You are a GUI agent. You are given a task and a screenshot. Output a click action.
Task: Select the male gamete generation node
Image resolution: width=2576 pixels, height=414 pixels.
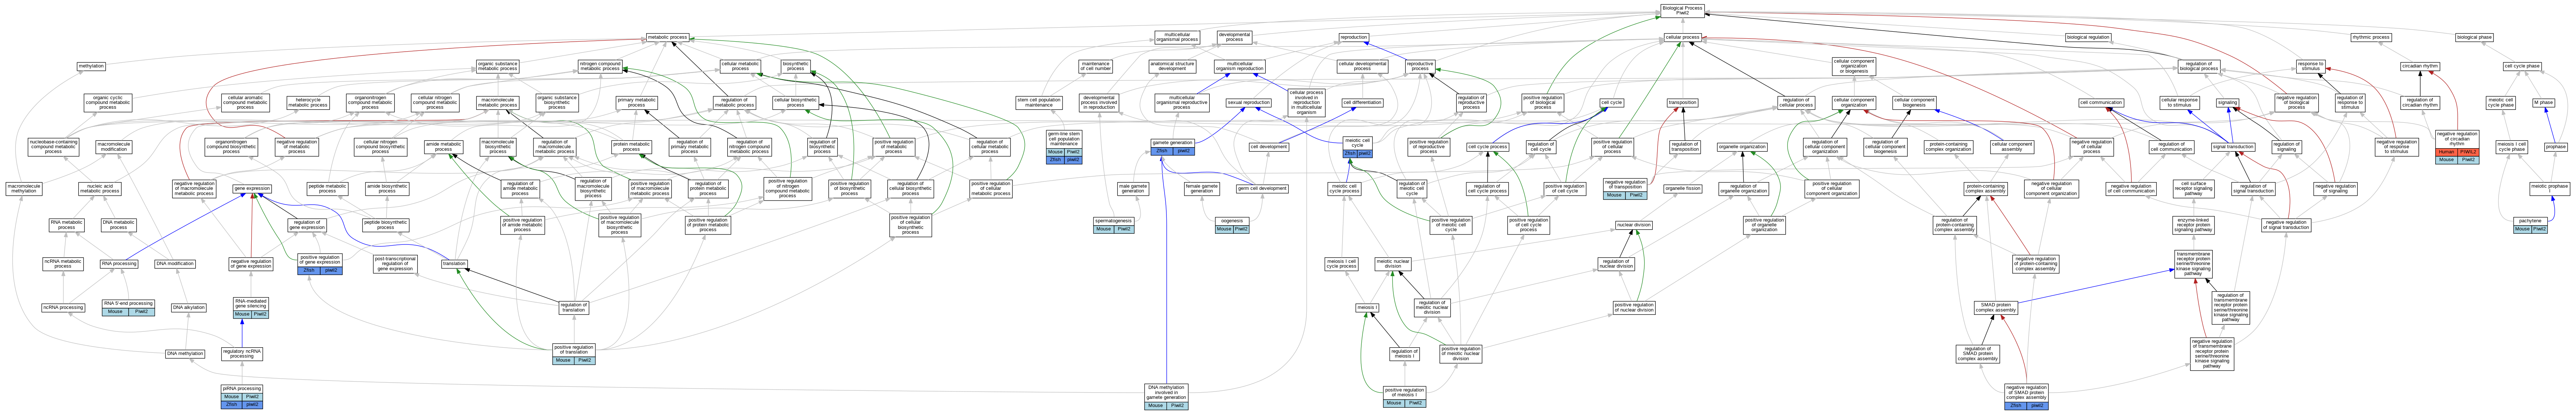point(1132,188)
